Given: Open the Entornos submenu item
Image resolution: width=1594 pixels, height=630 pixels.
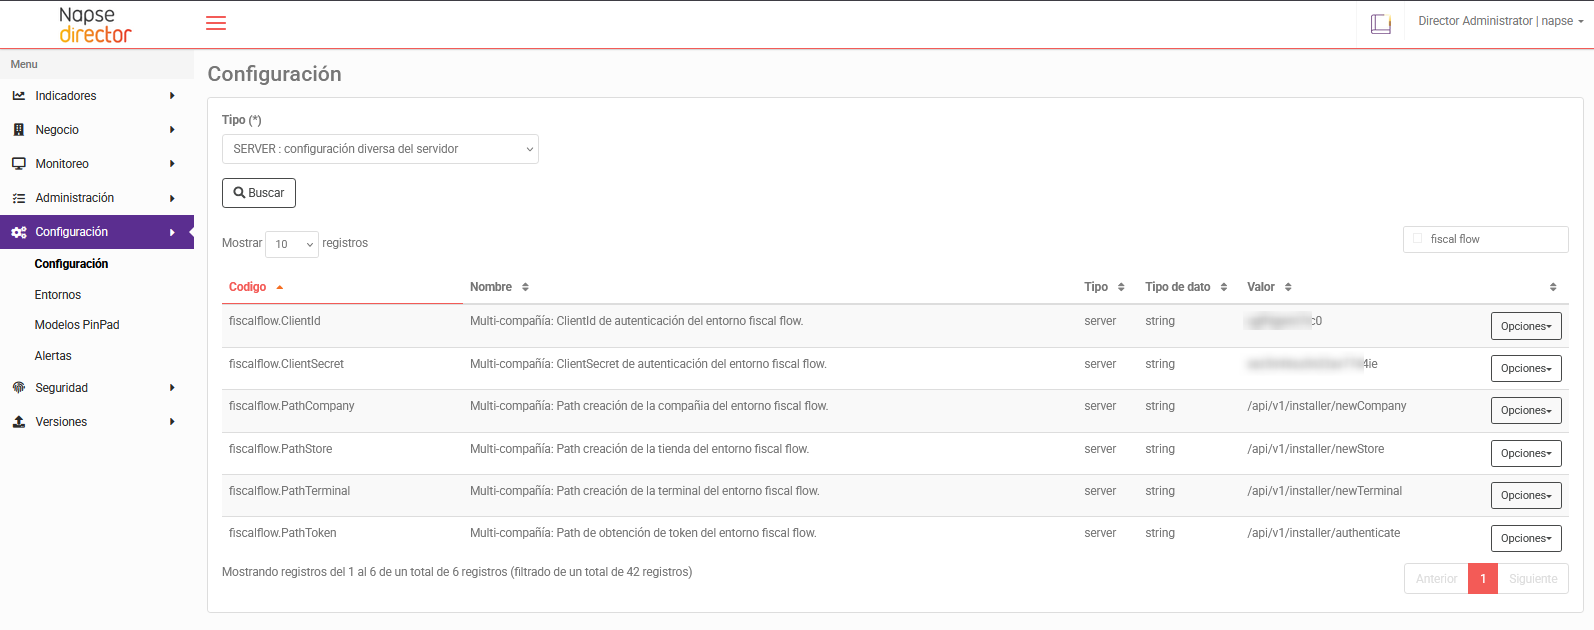Looking at the screenshot, I should coord(58,295).
